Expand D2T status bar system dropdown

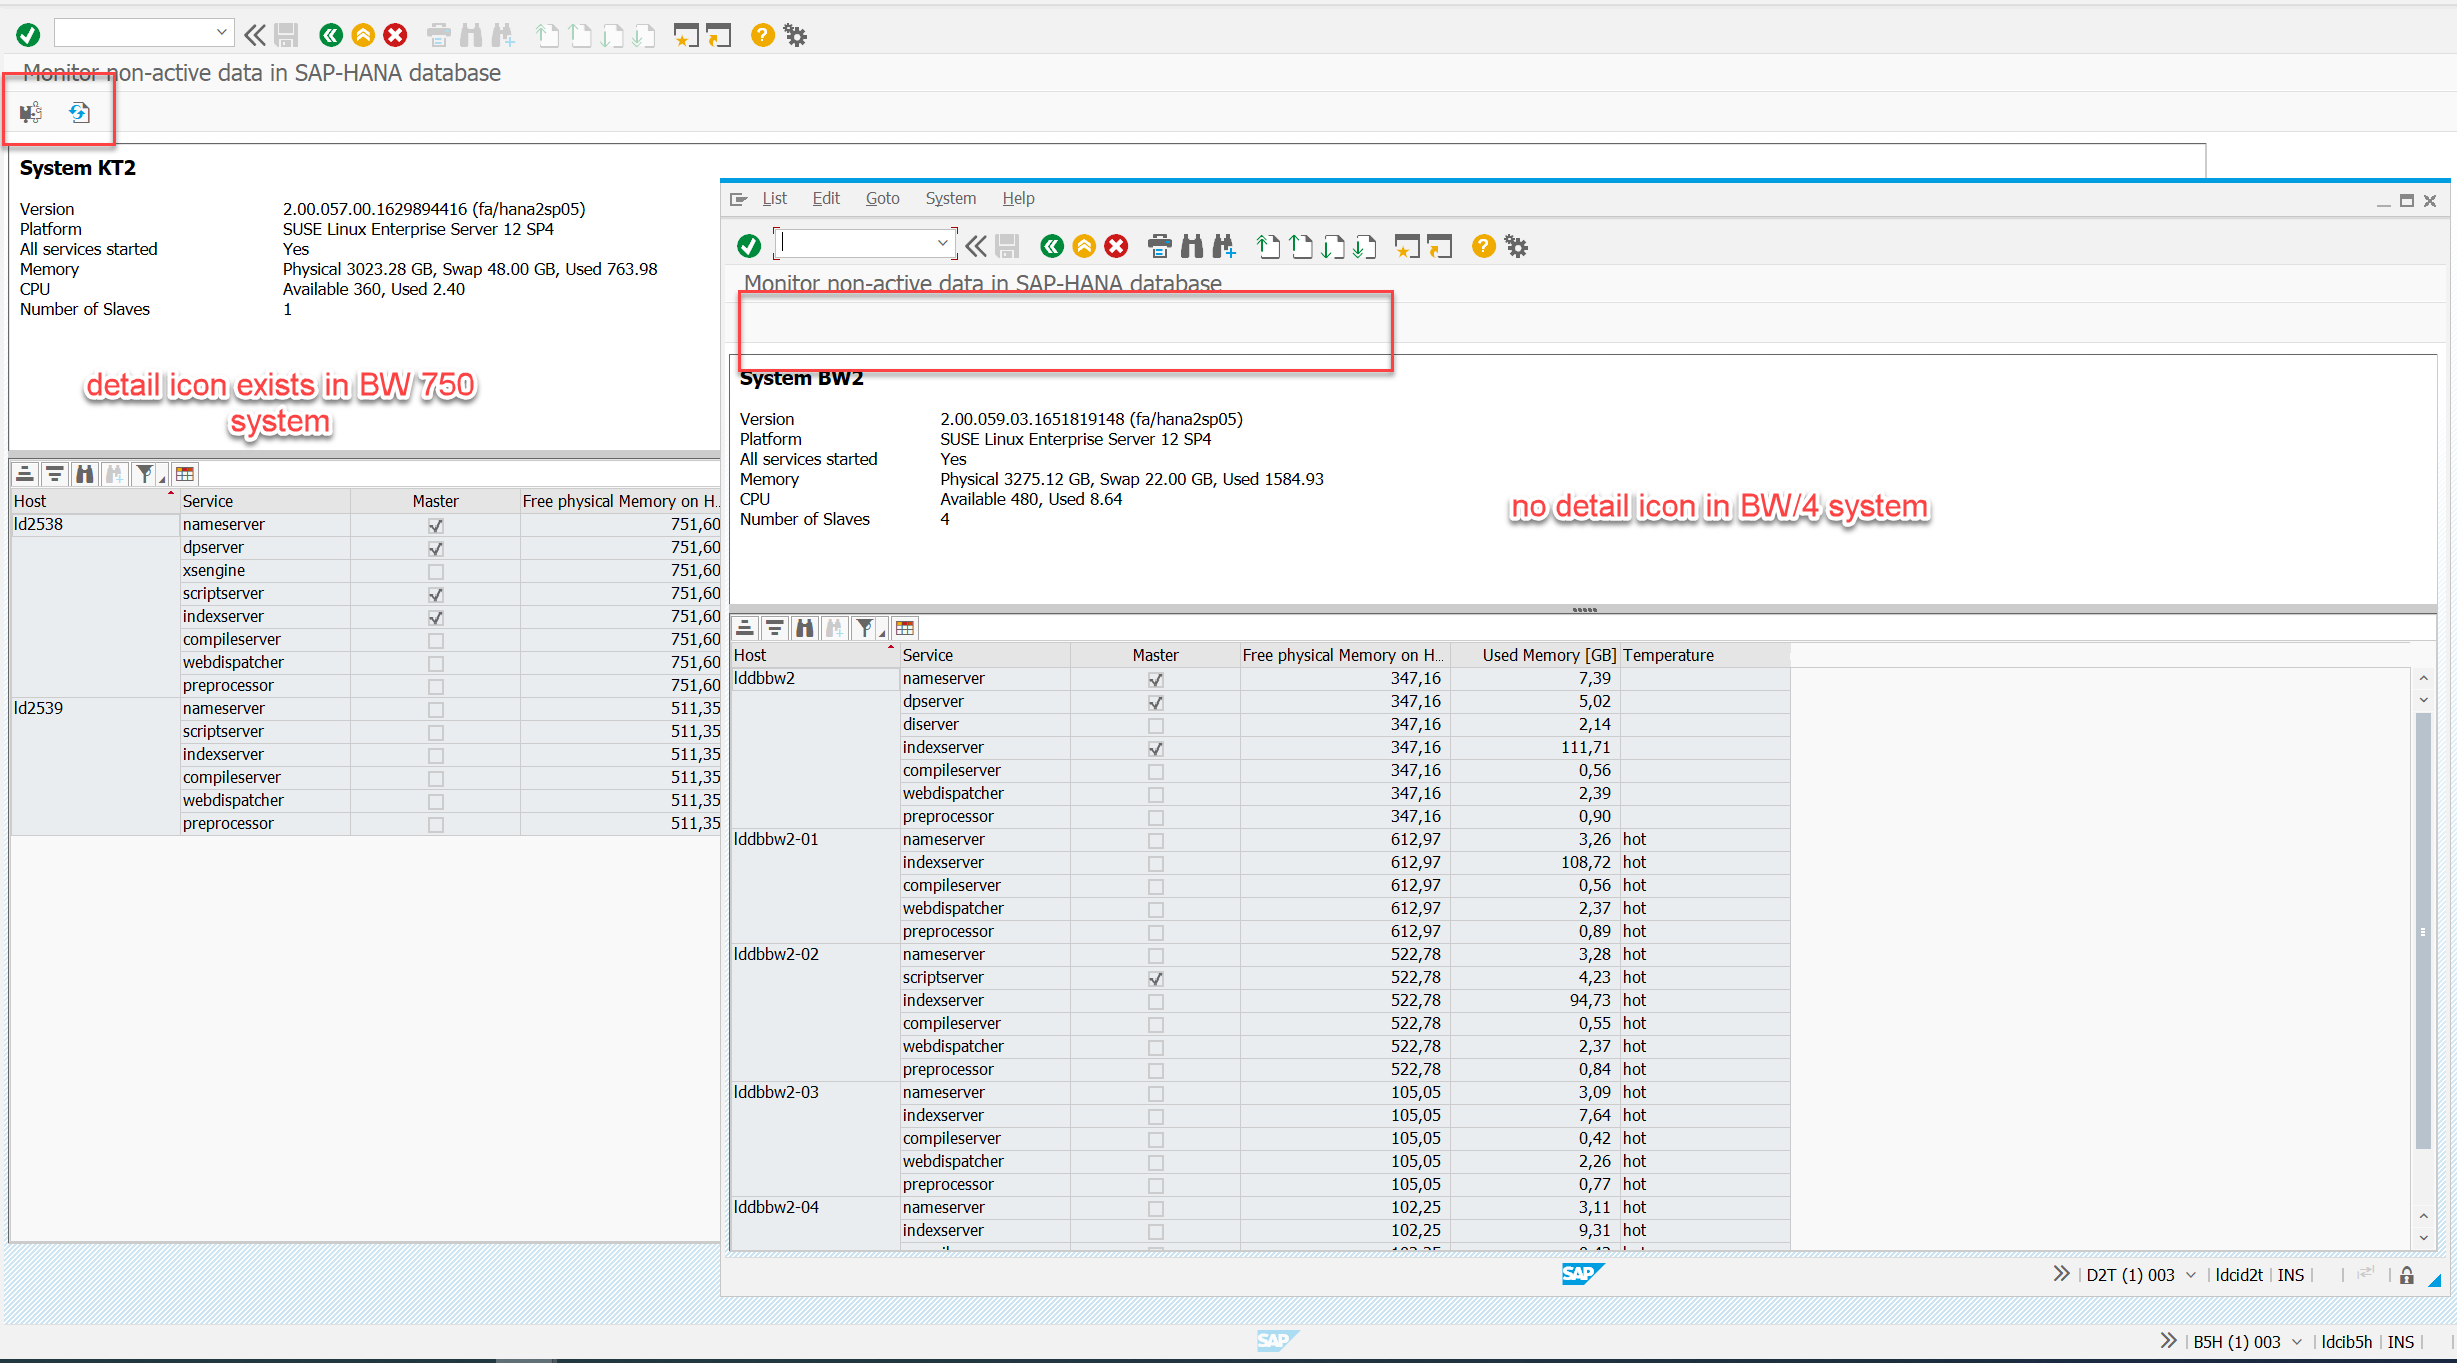click(2191, 1275)
